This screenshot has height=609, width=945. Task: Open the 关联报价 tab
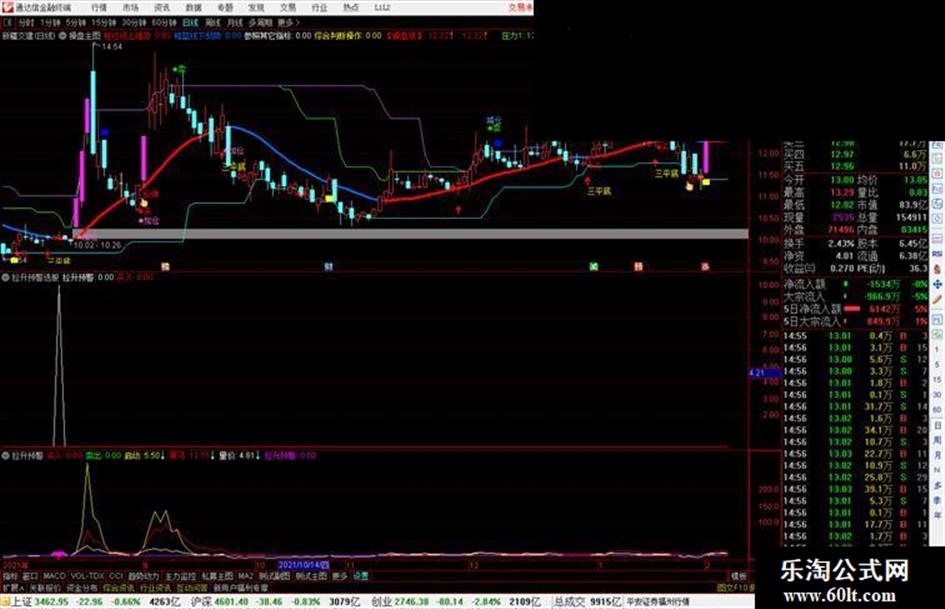[45, 587]
